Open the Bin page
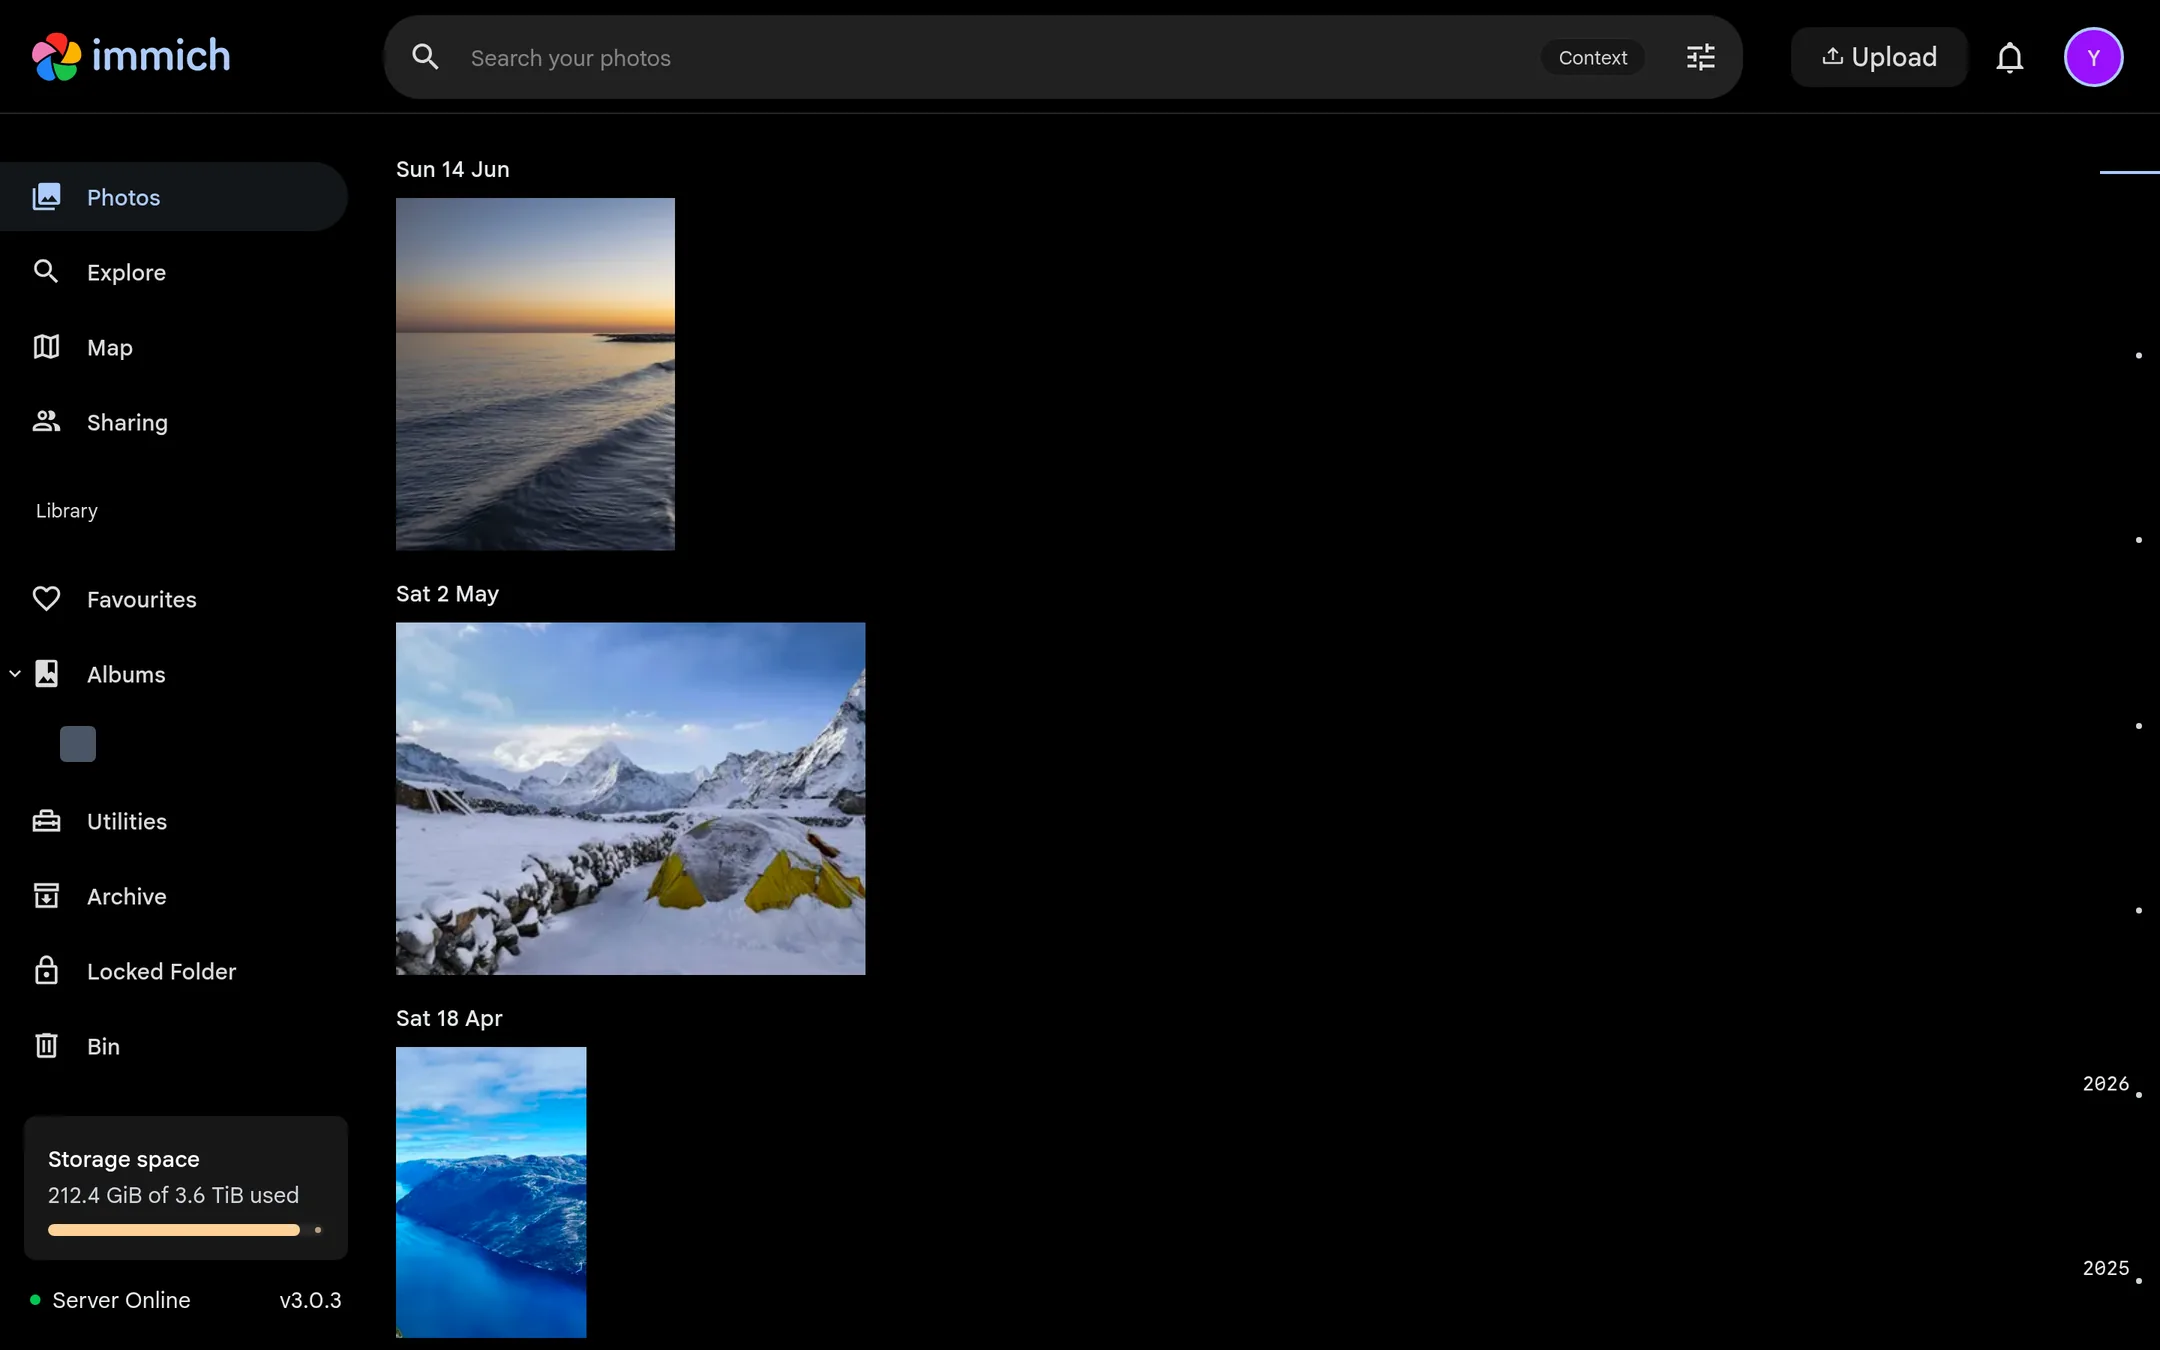The height and width of the screenshot is (1350, 2160). 174,1046
